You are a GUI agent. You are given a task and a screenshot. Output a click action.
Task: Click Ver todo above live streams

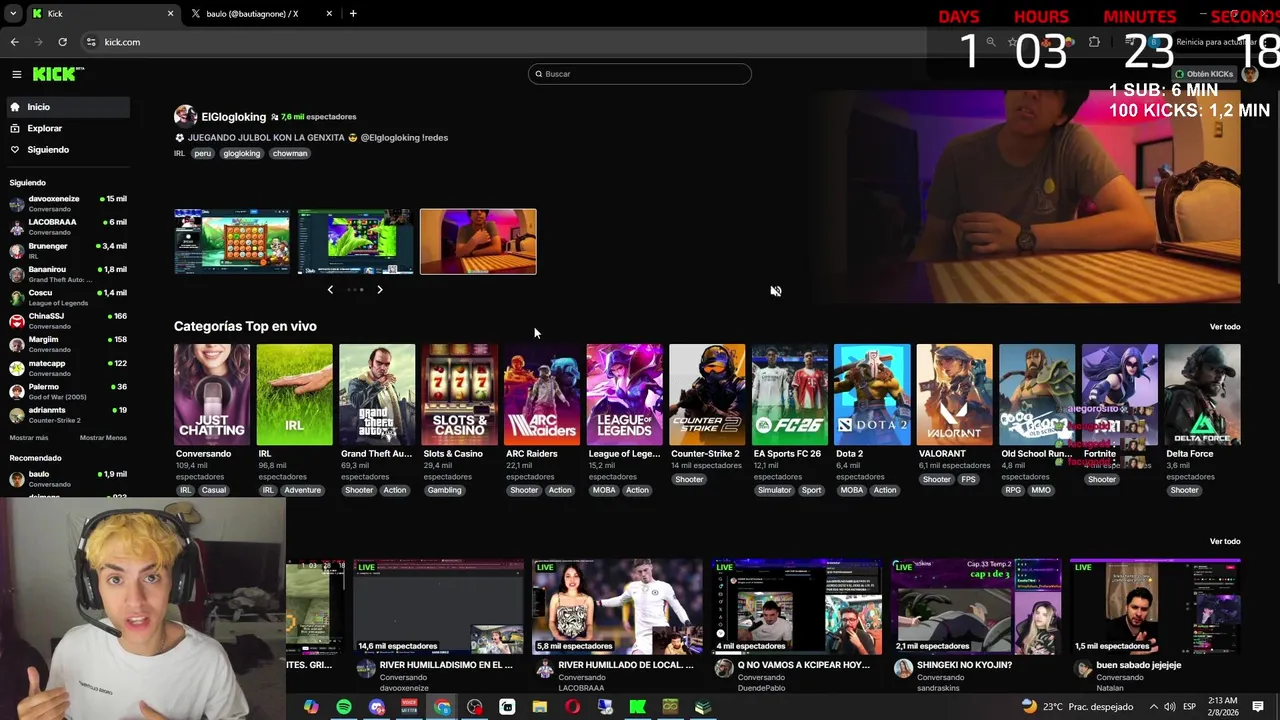click(1225, 542)
